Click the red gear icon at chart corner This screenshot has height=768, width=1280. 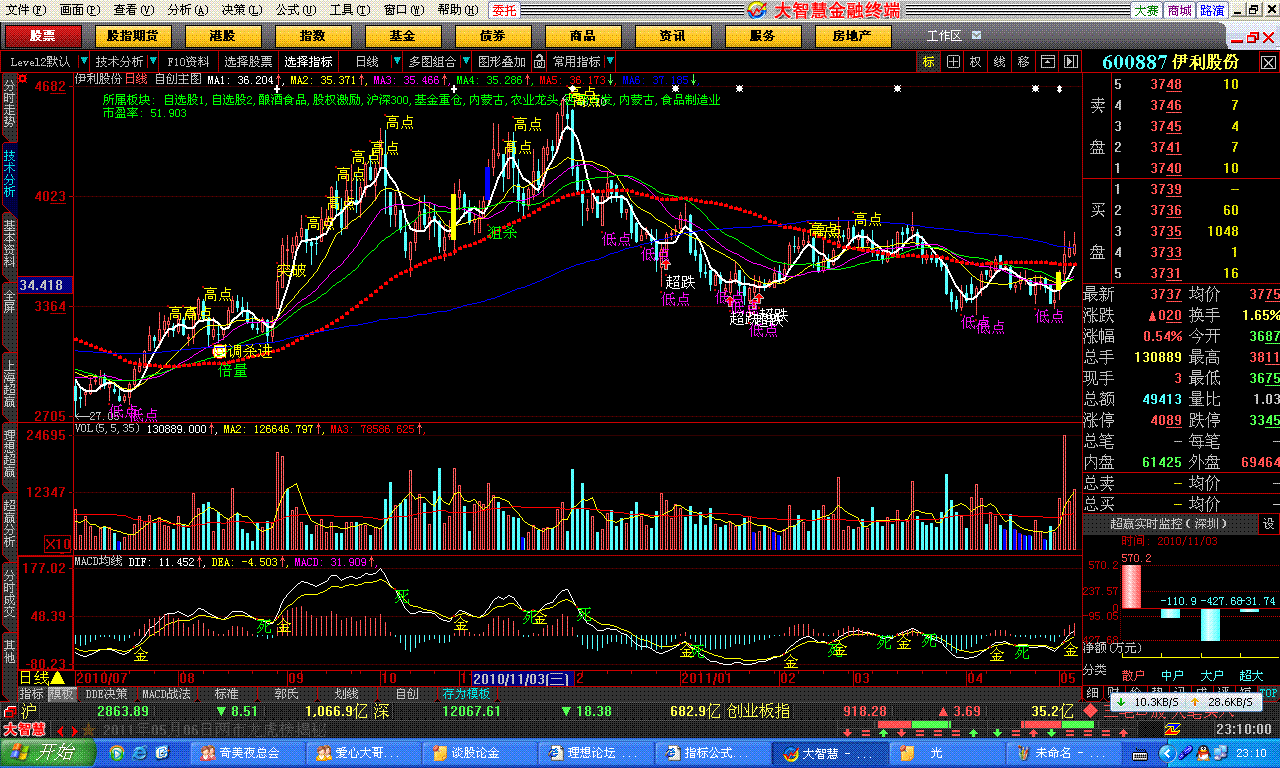click(x=23, y=79)
